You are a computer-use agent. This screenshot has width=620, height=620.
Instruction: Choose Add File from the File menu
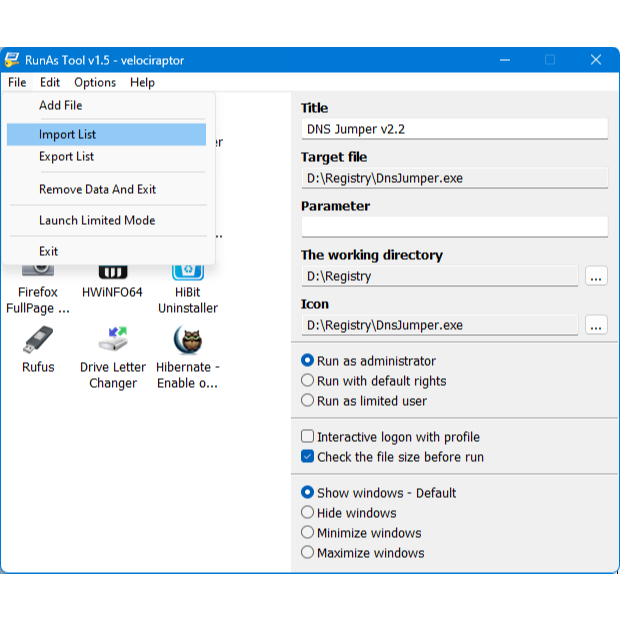(x=107, y=105)
